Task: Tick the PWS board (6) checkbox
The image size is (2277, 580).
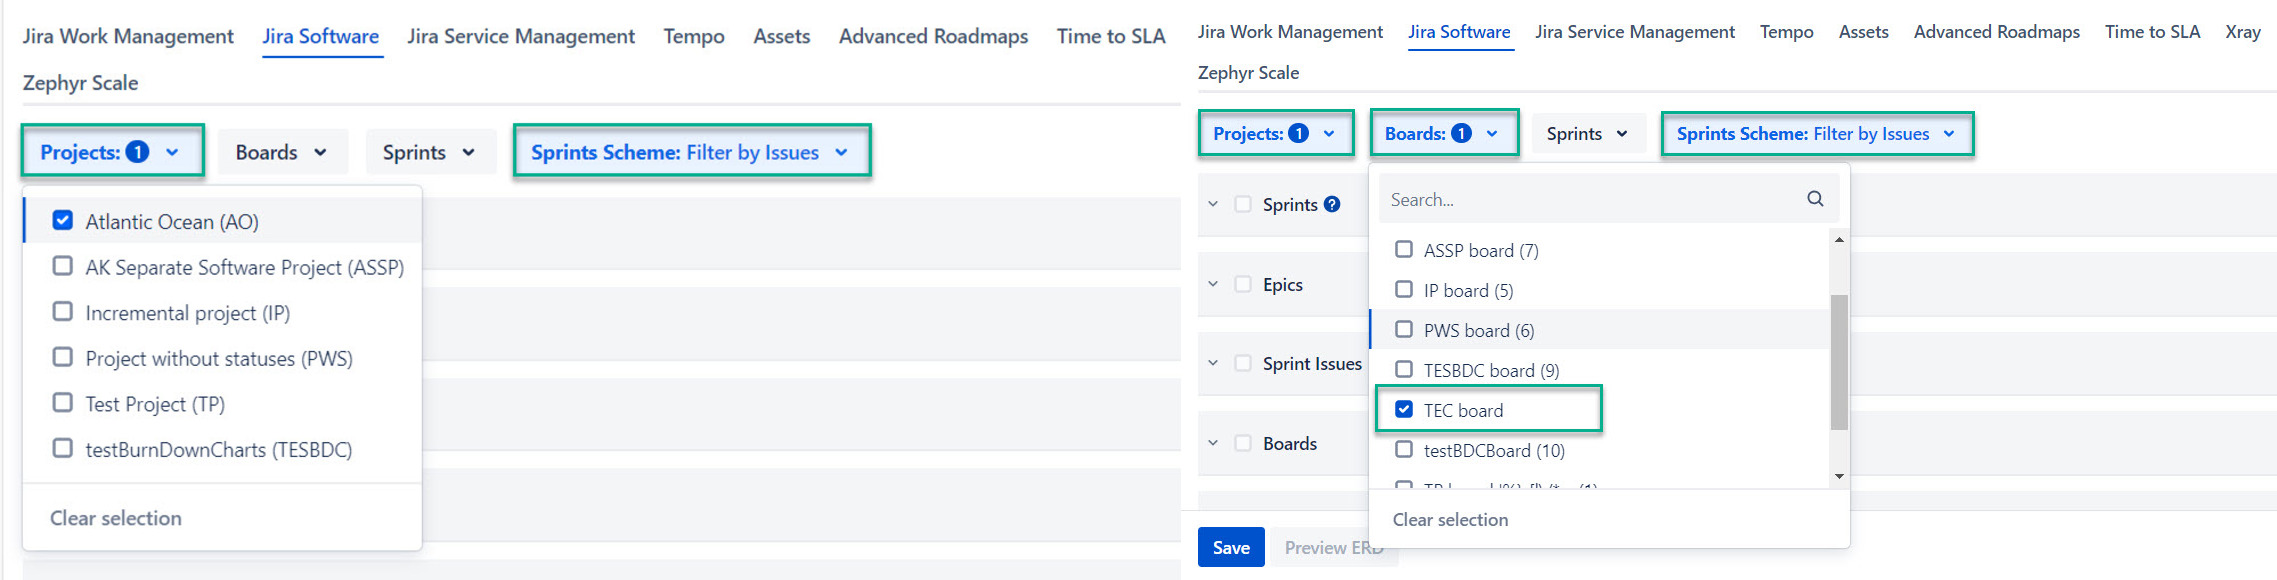Action: [1404, 330]
